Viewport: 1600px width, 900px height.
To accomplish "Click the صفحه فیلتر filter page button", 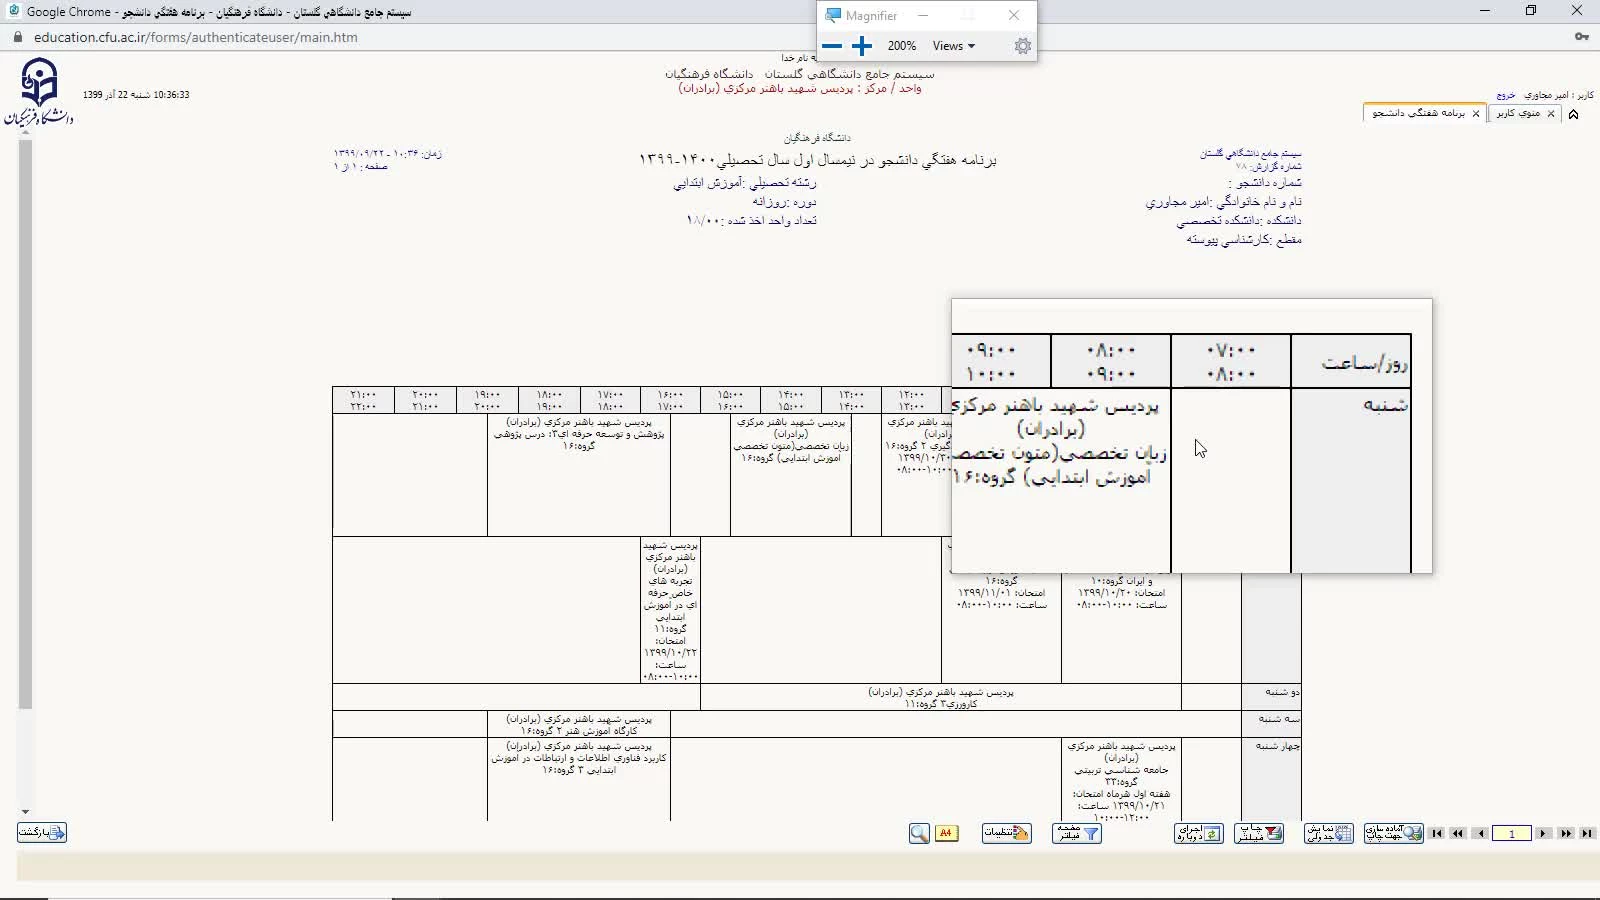I will coord(1077,833).
